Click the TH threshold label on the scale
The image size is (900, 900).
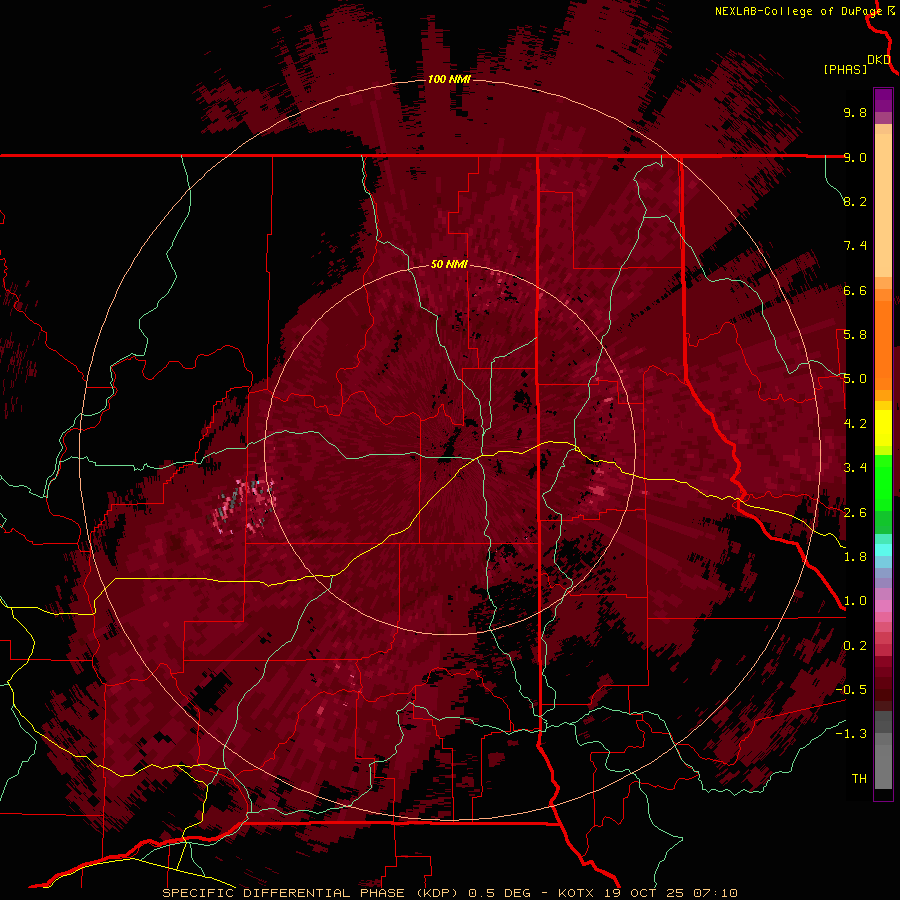[859, 779]
